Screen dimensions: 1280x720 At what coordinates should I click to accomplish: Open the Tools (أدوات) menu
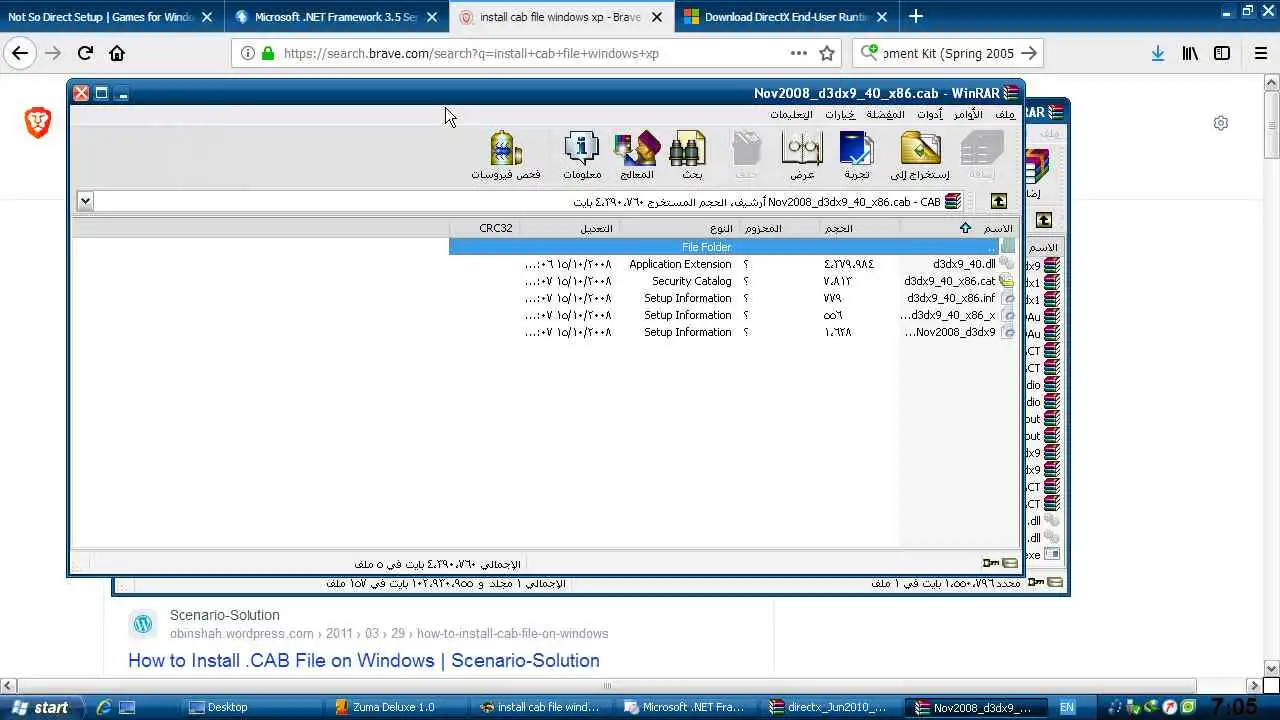click(x=931, y=114)
